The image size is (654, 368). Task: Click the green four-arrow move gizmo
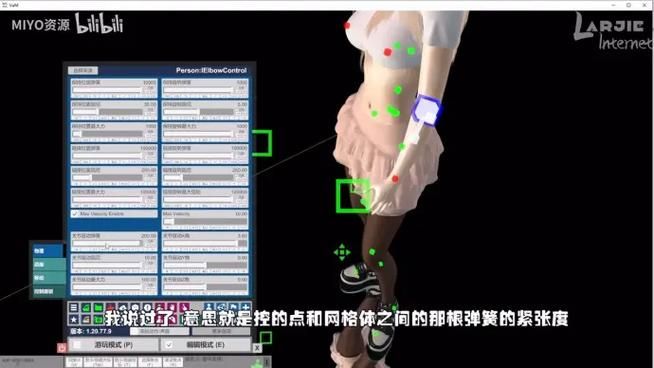[342, 252]
